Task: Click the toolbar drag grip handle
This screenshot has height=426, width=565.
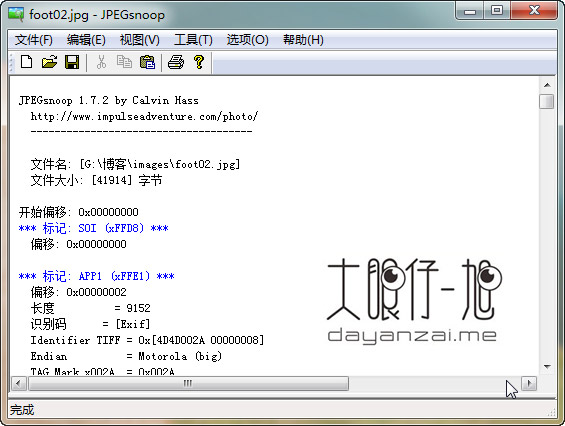Action: coord(12,62)
